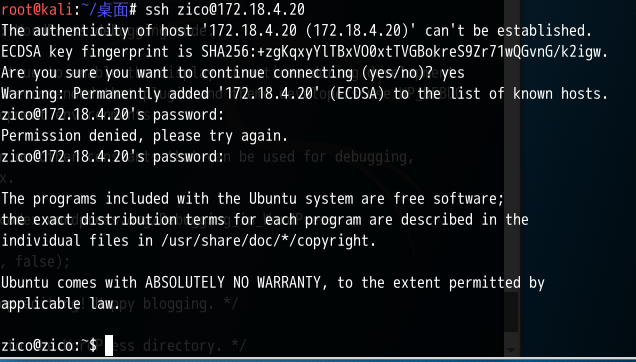This screenshot has width=636, height=362.
Task: Click the scrollbar track above the thumb
Action: [x=511, y=146]
